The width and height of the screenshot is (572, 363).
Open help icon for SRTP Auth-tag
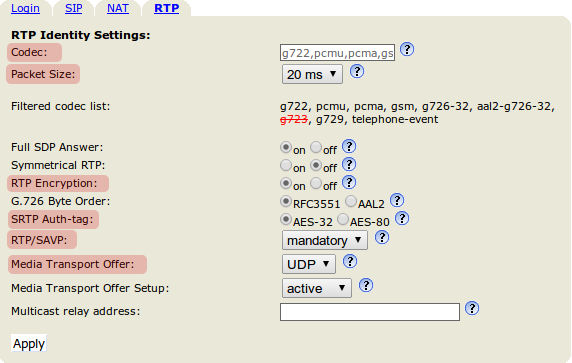coord(402,219)
